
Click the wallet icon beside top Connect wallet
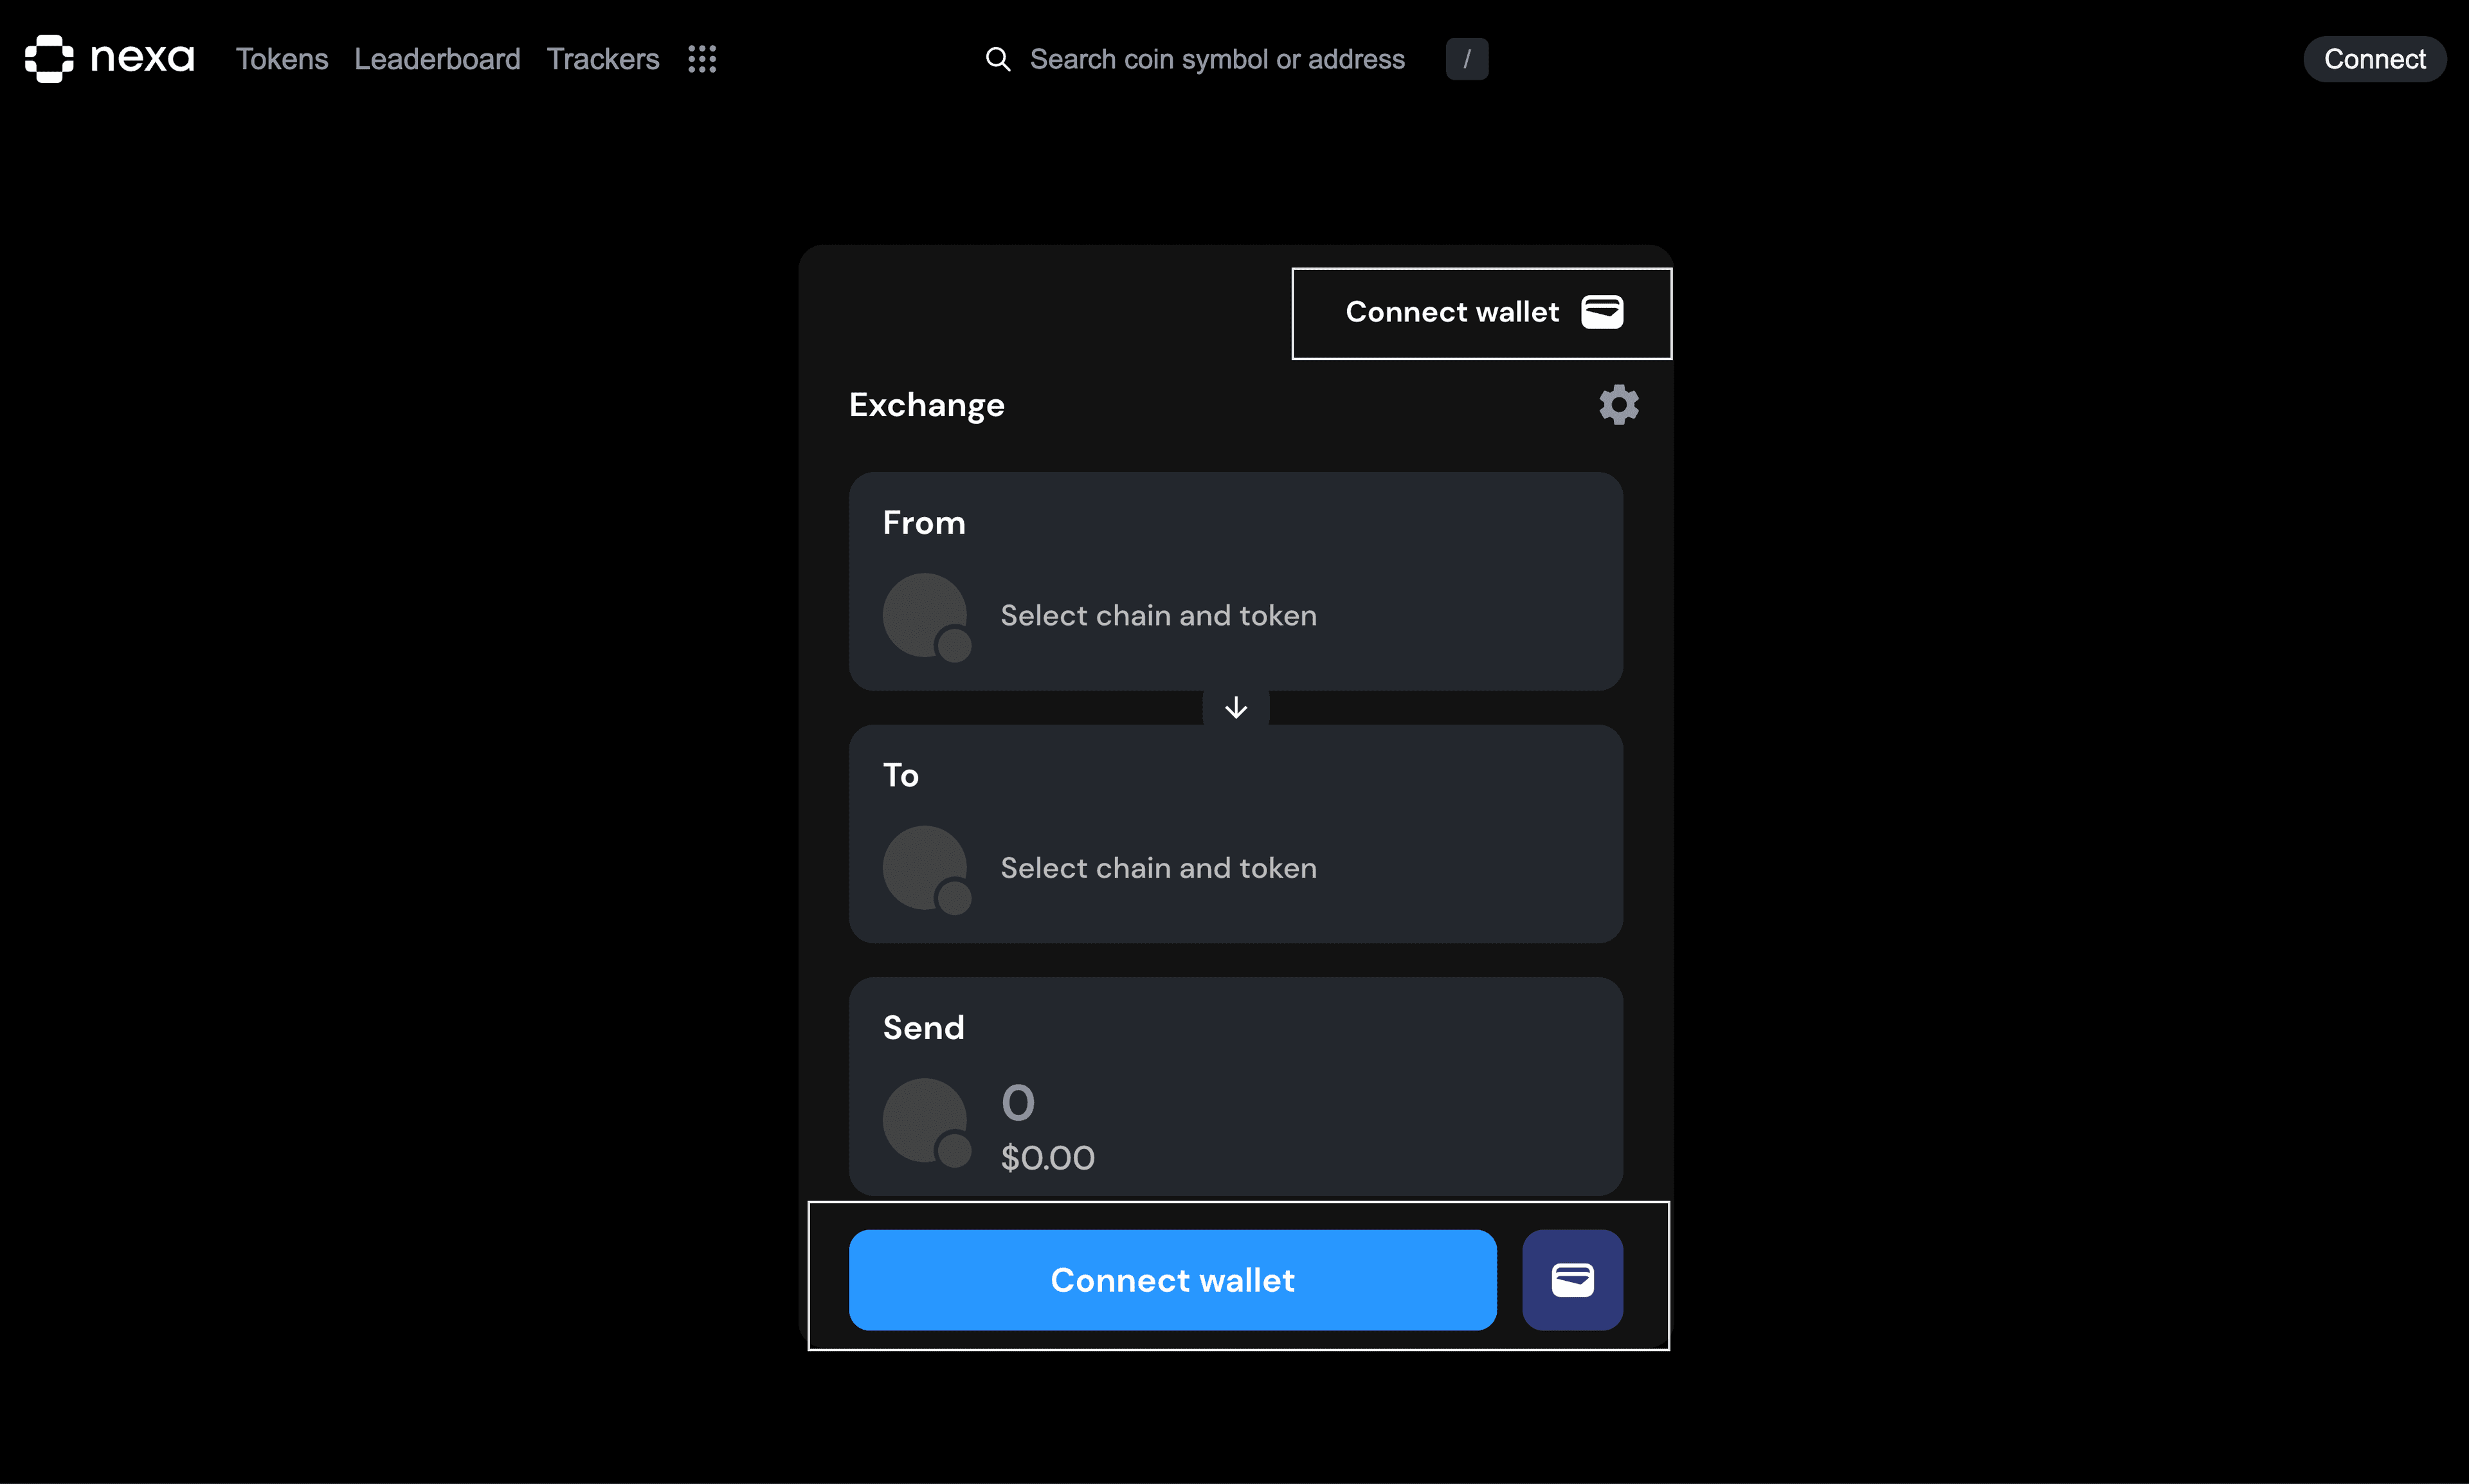pyautogui.click(x=1602, y=311)
